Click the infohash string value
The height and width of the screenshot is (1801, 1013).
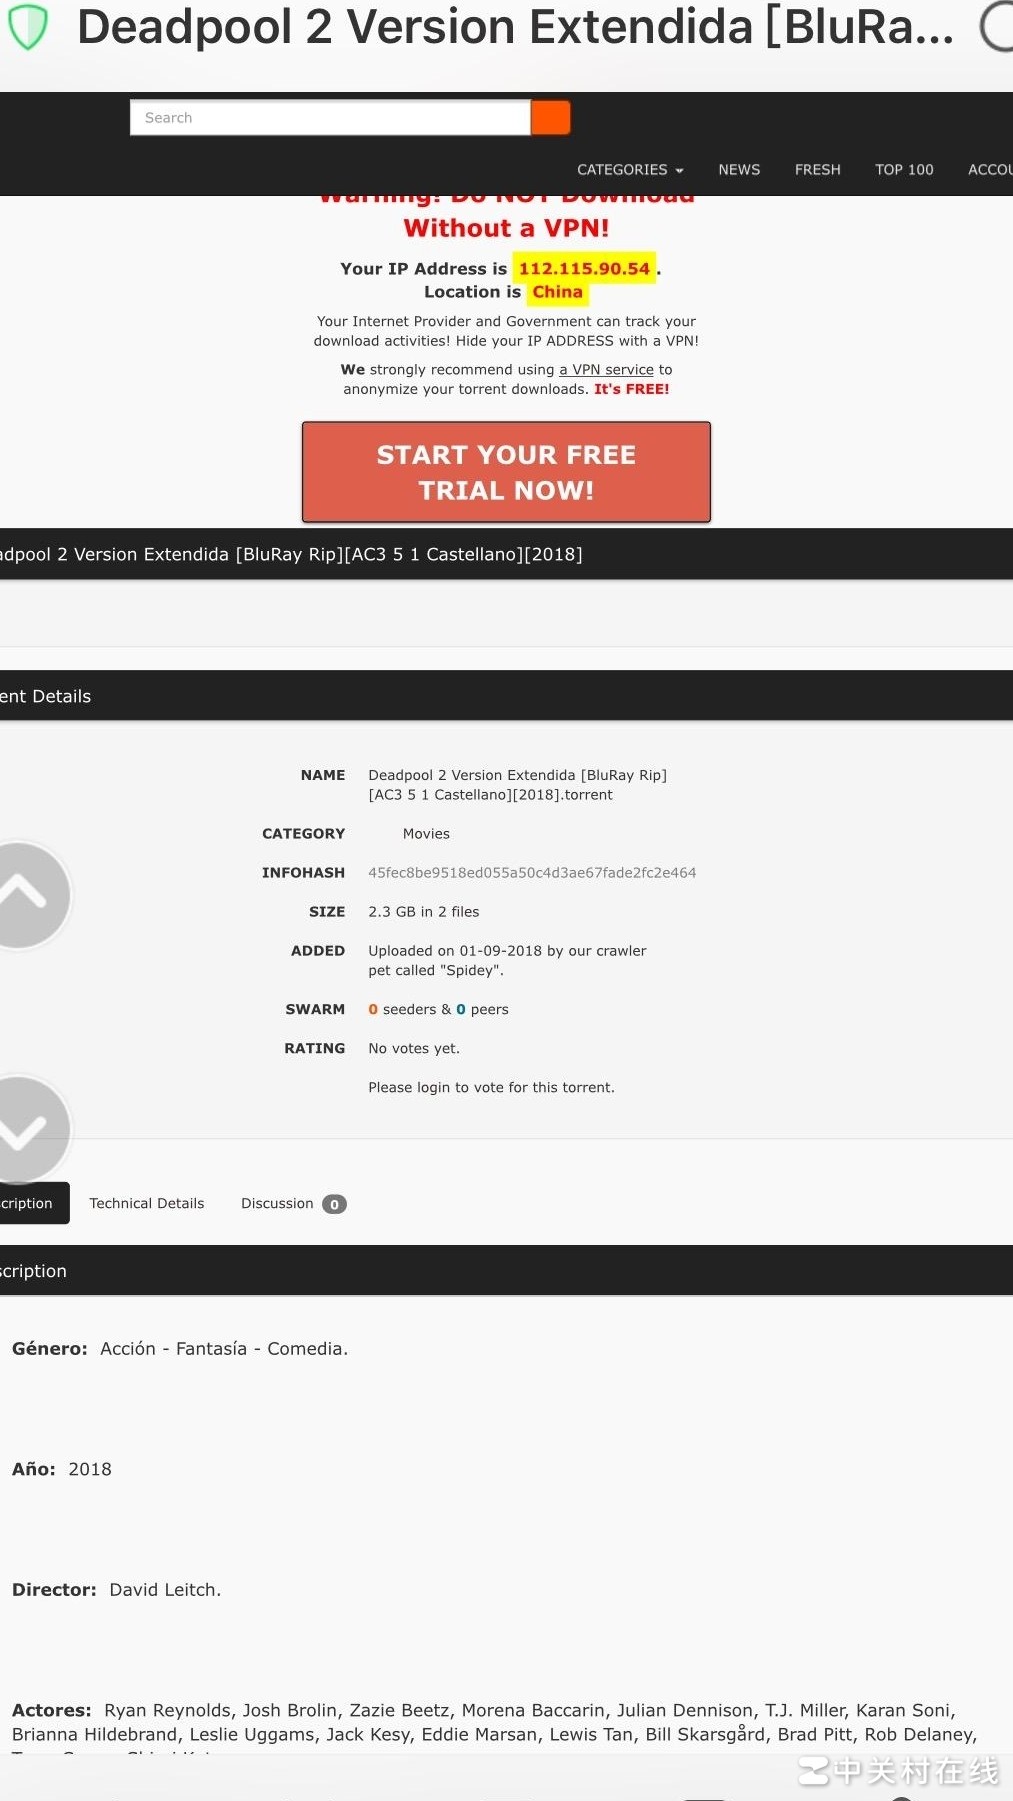click(532, 873)
